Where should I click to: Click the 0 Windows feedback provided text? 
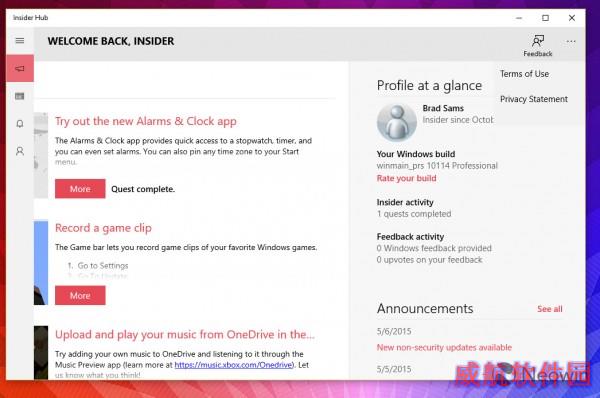(434, 248)
